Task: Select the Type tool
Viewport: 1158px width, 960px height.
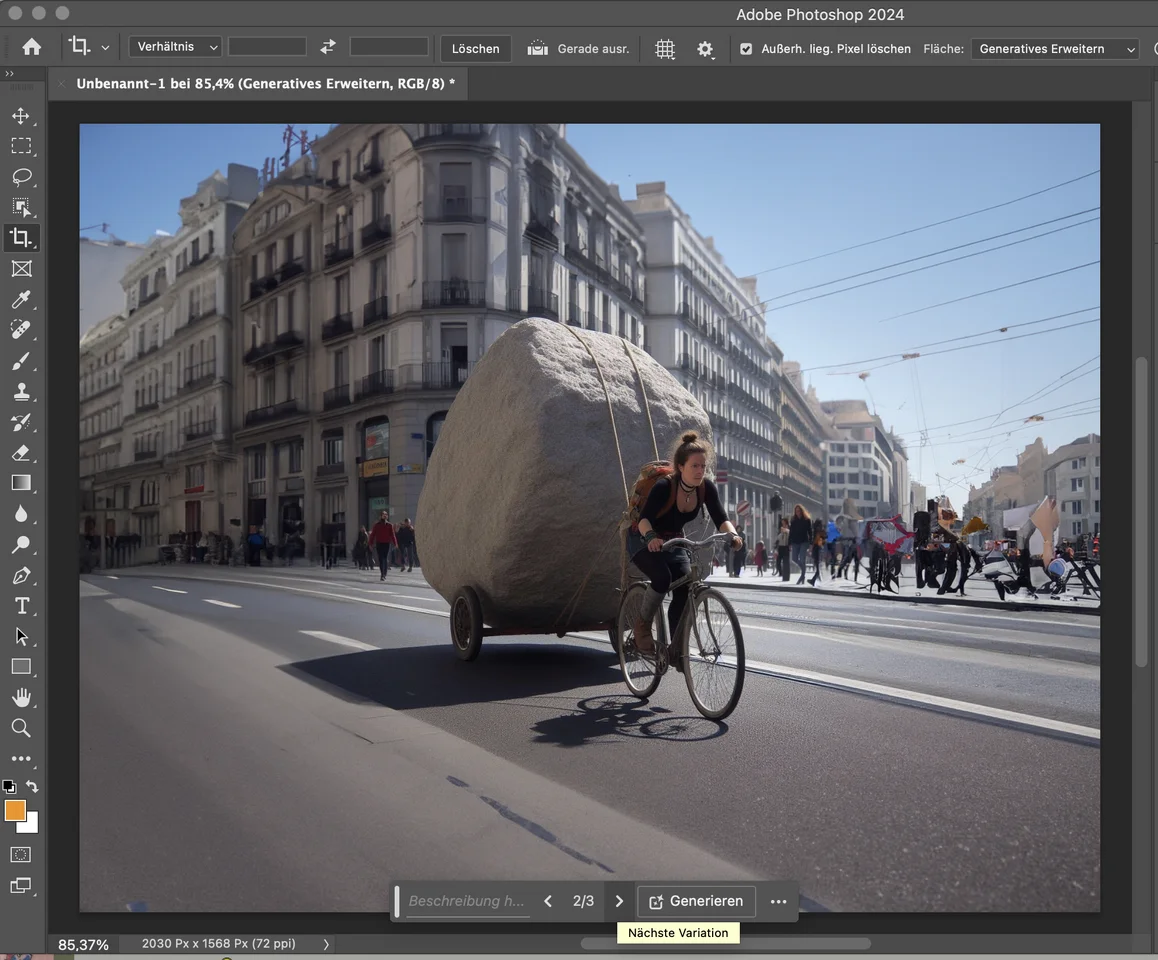Action: click(21, 606)
